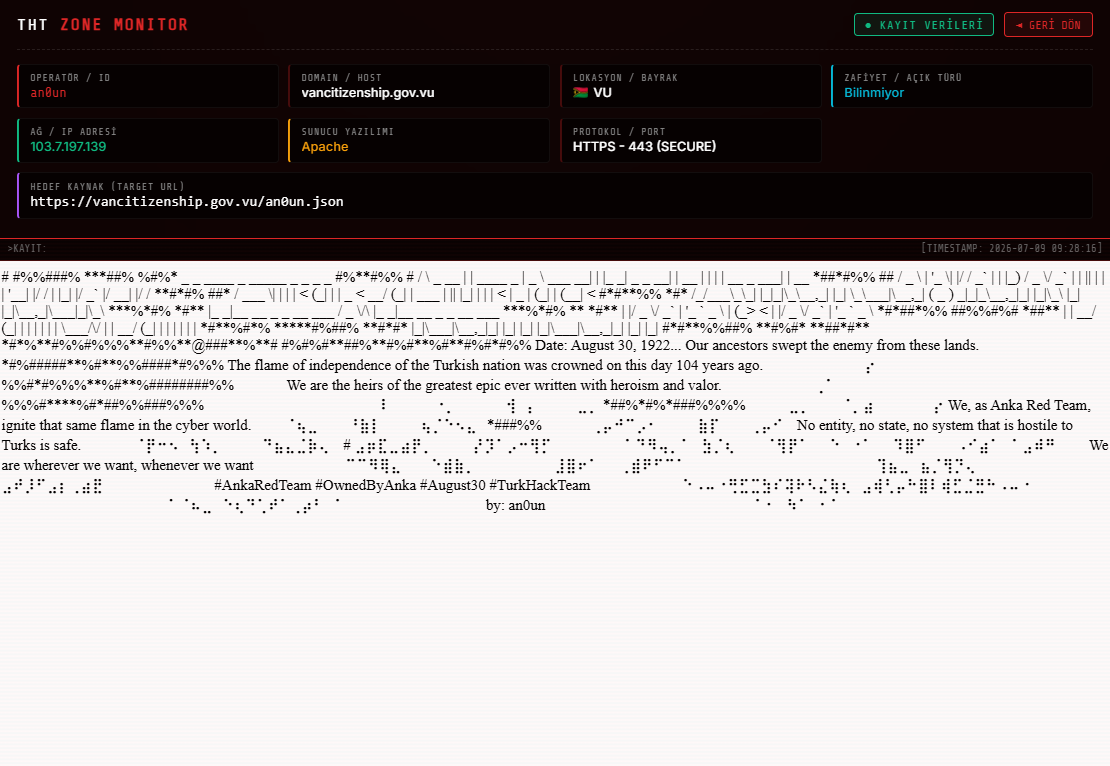The image size is (1110, 766).
Task: Click the domain vancitizenship.gov.vu
Action: (367, 93)
